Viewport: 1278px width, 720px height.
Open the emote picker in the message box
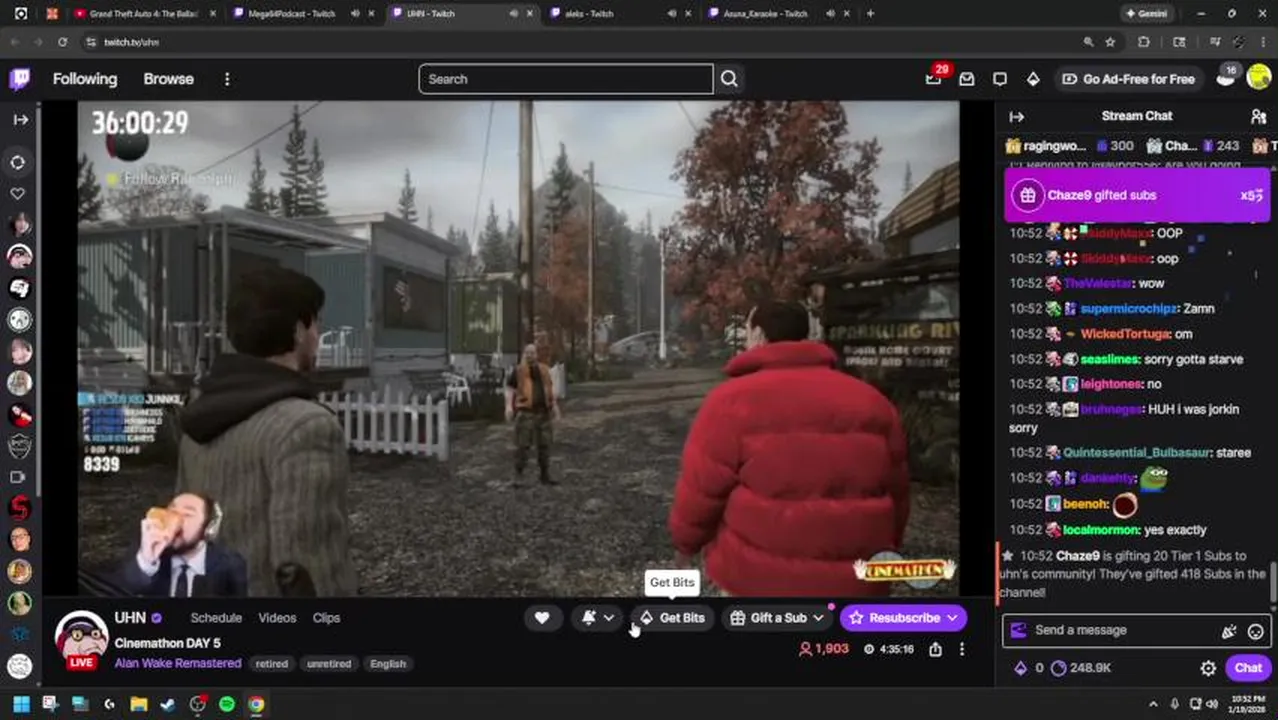click(1256, 631)
